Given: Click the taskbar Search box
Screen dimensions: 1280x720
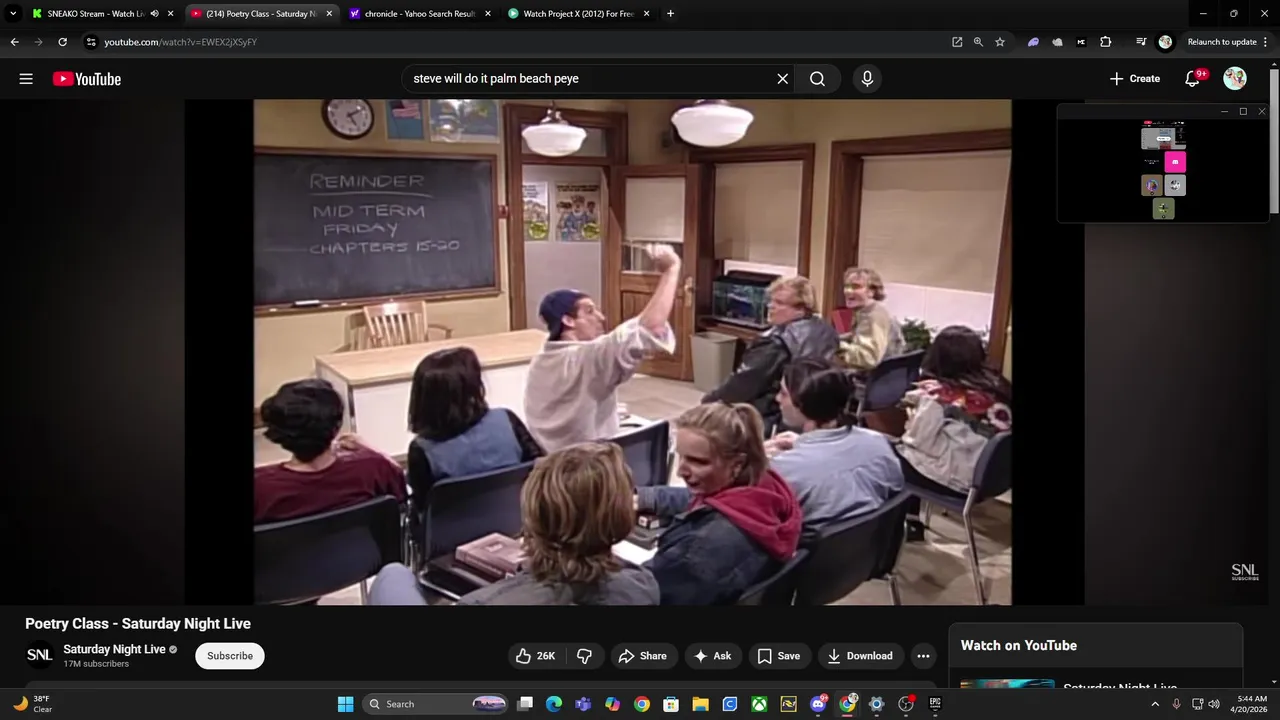Looking at the screenshot, I should click(436, 704).
